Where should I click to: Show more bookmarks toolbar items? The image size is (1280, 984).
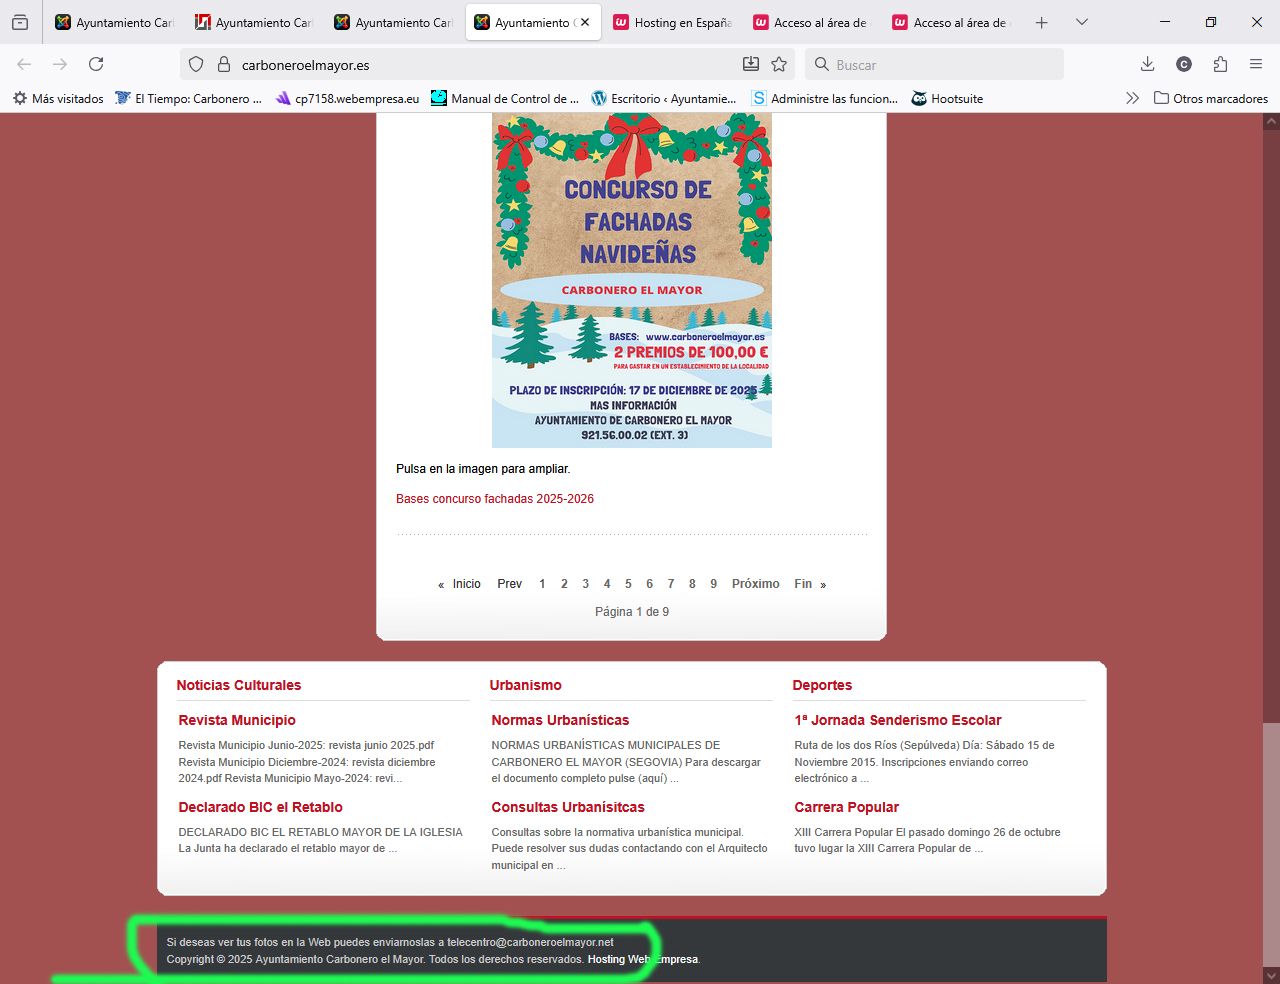click(1132, 98)
